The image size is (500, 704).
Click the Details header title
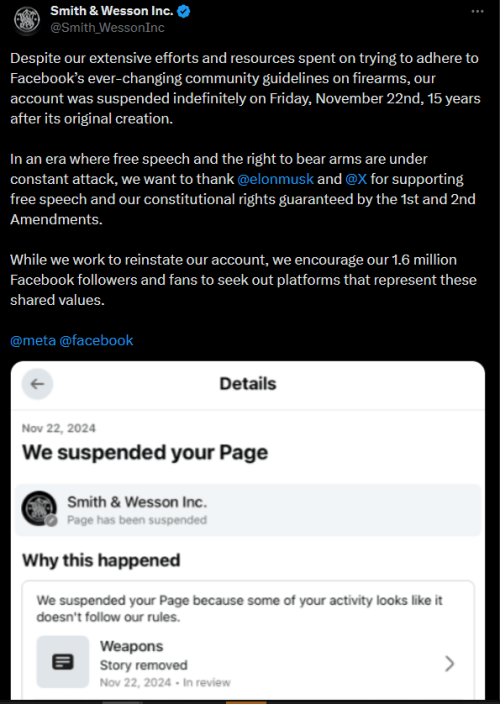pos(248,384)
